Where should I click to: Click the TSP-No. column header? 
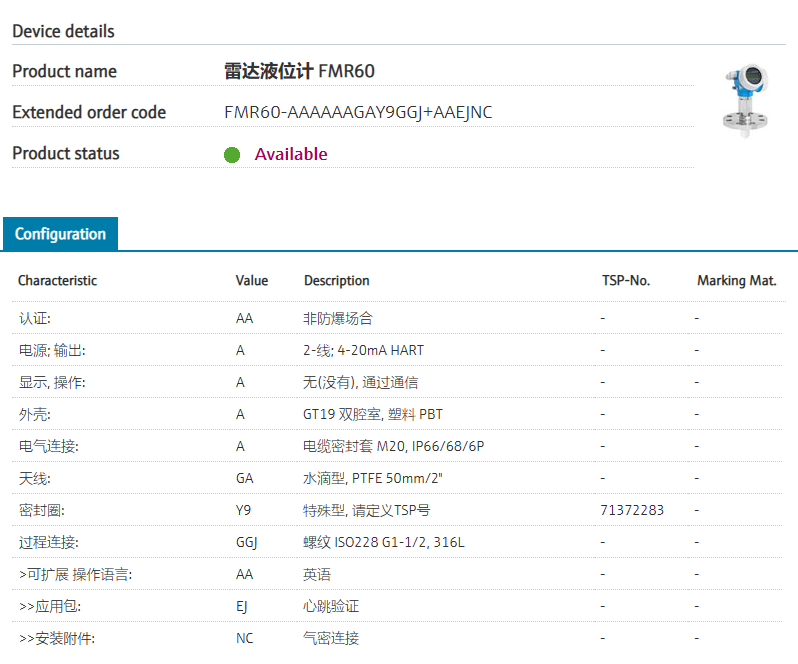(x=625, y=281)
